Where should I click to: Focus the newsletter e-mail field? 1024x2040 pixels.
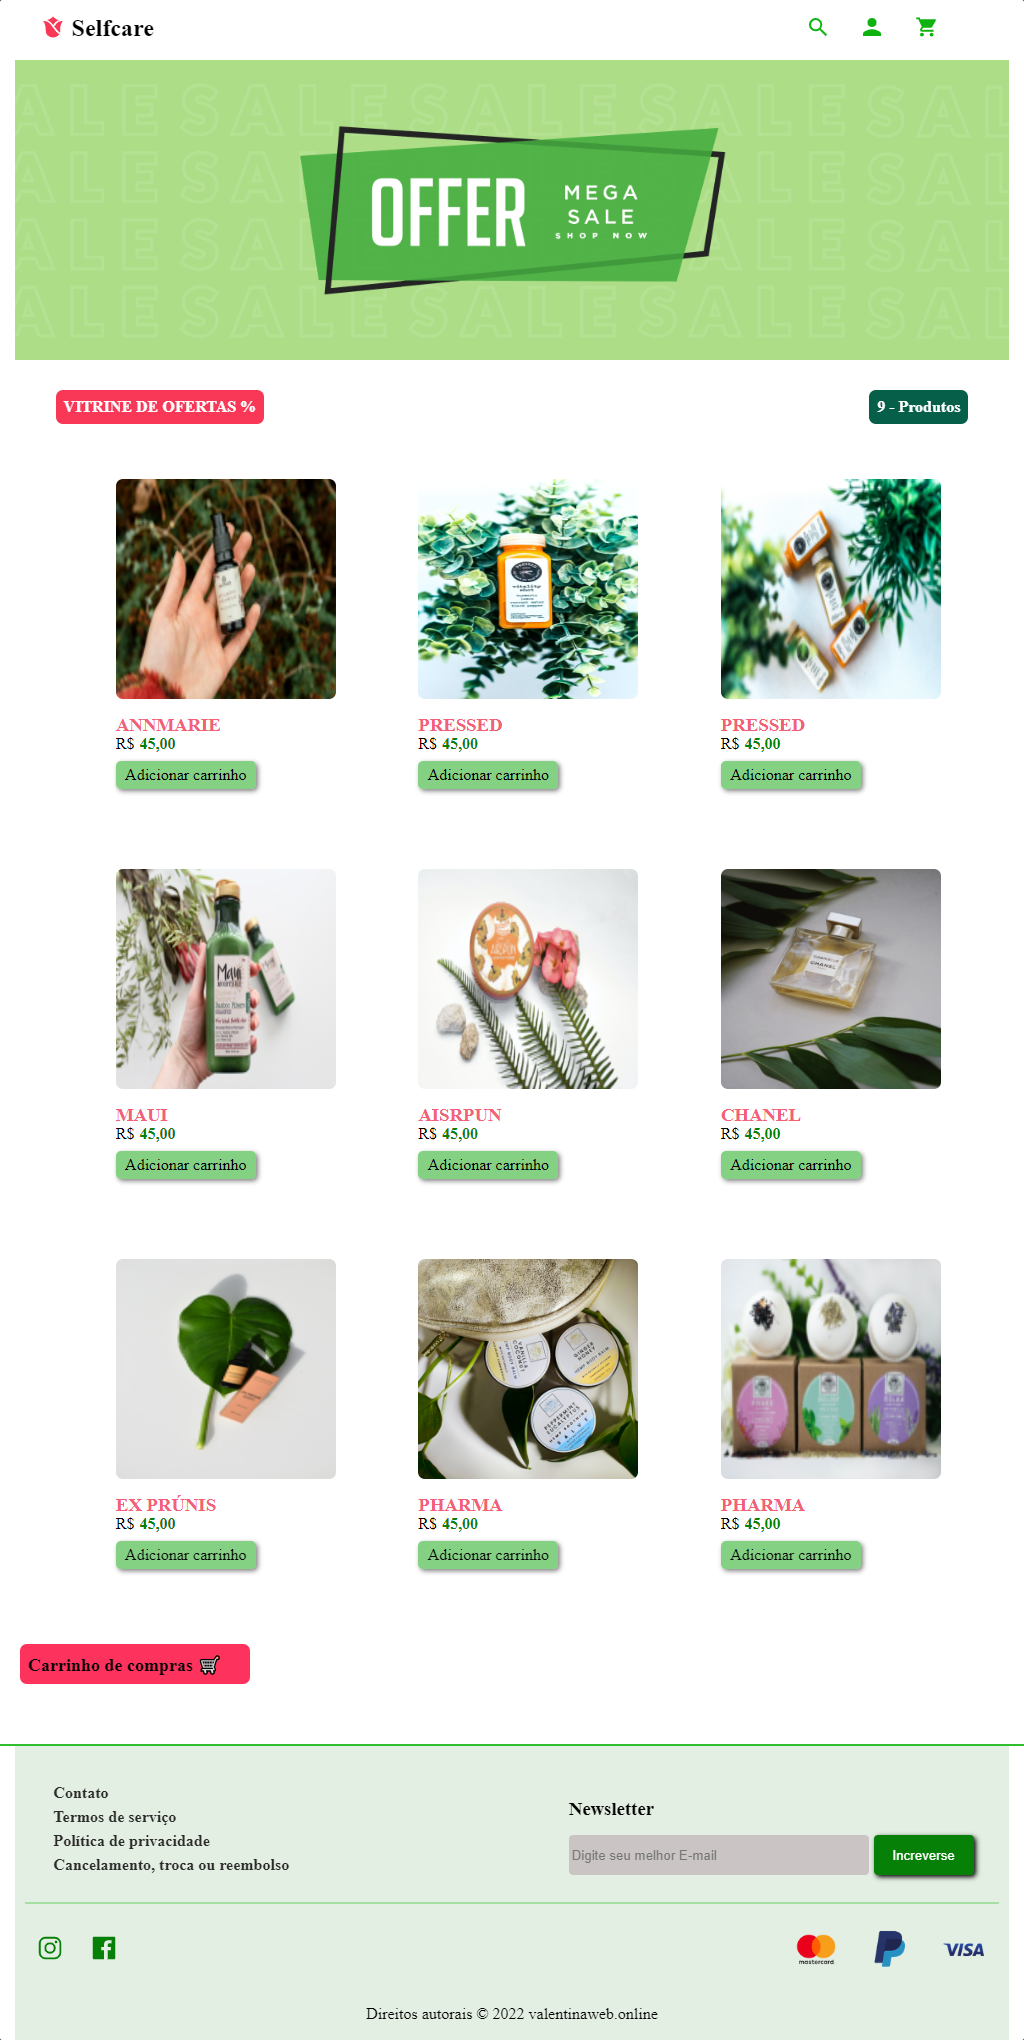click(x=718, y=1855)
